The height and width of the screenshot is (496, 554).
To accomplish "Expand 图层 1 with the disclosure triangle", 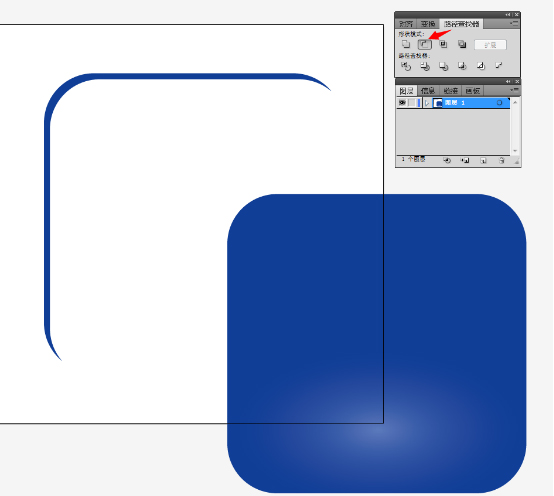I will (x=427, y=103).
